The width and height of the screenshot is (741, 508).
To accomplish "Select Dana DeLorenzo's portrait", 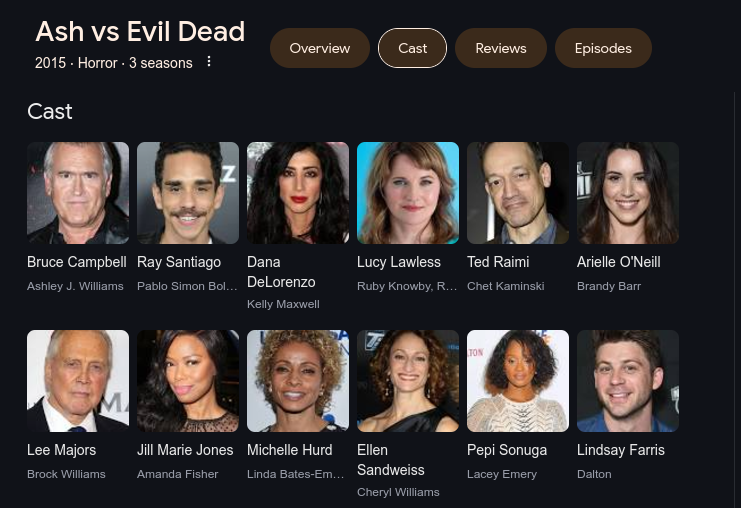I will pyautogui.click(x=298, y=193).
